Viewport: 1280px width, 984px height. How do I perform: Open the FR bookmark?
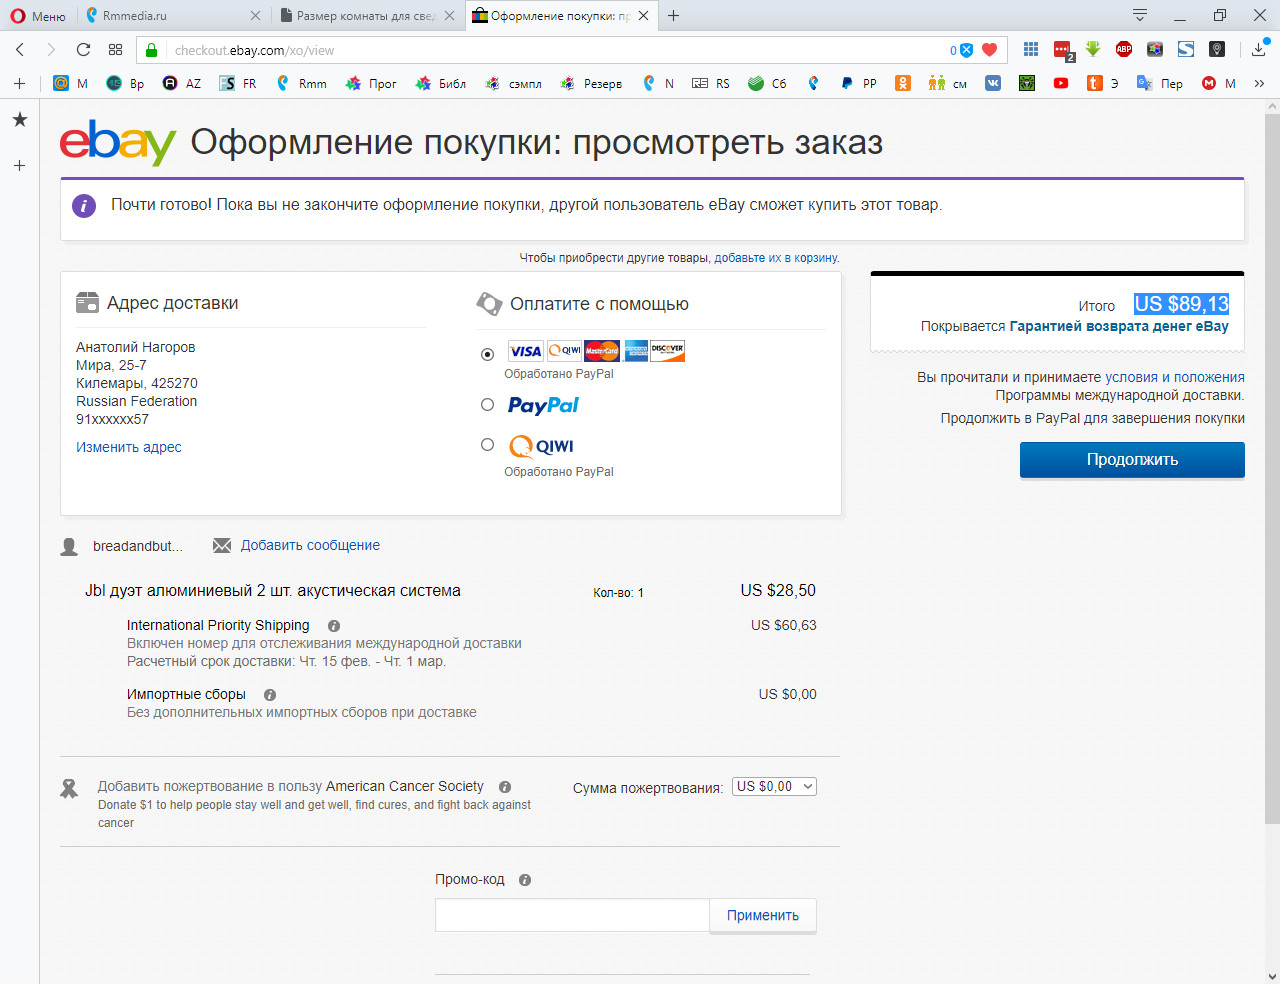coord(239,83)
